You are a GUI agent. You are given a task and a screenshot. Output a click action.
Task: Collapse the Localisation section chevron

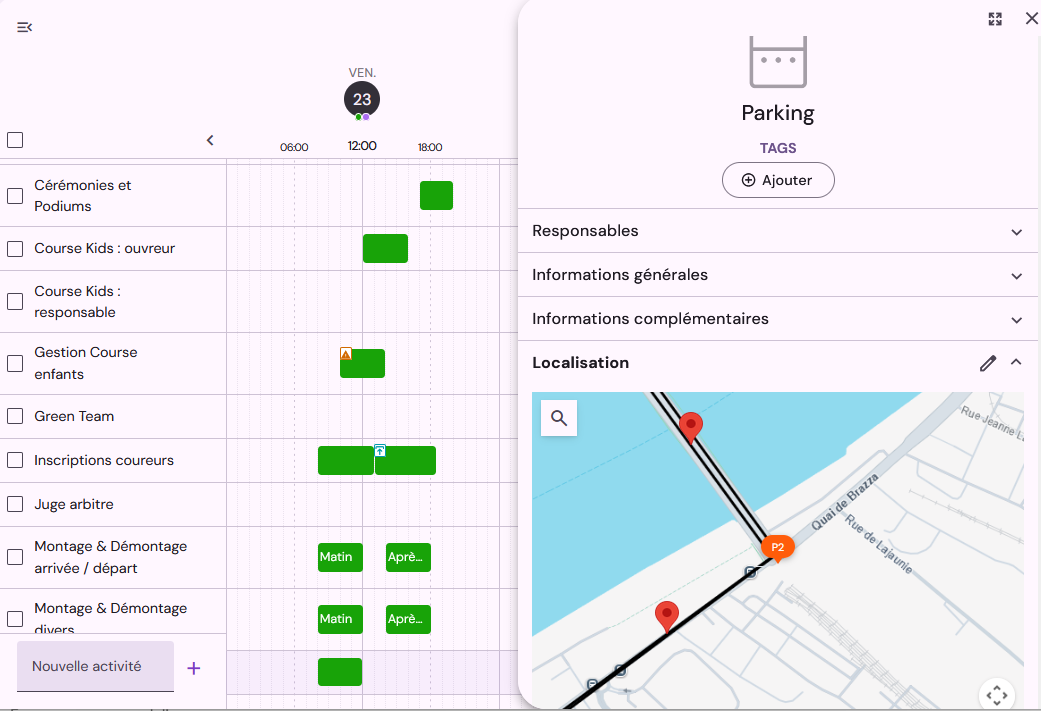pyautogui.click(x=1016, y=362)
